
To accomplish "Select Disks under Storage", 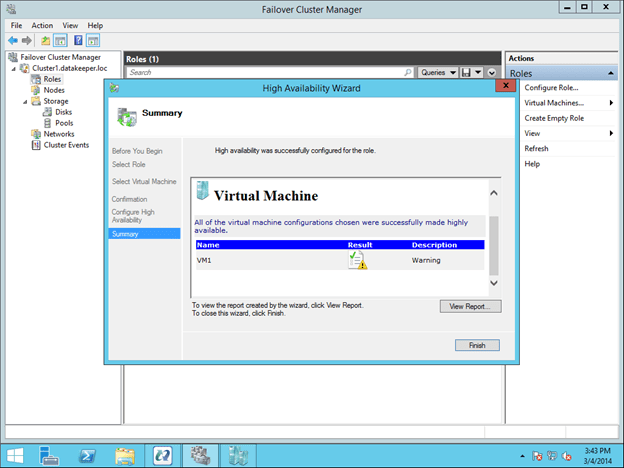I will pos(63,112).
